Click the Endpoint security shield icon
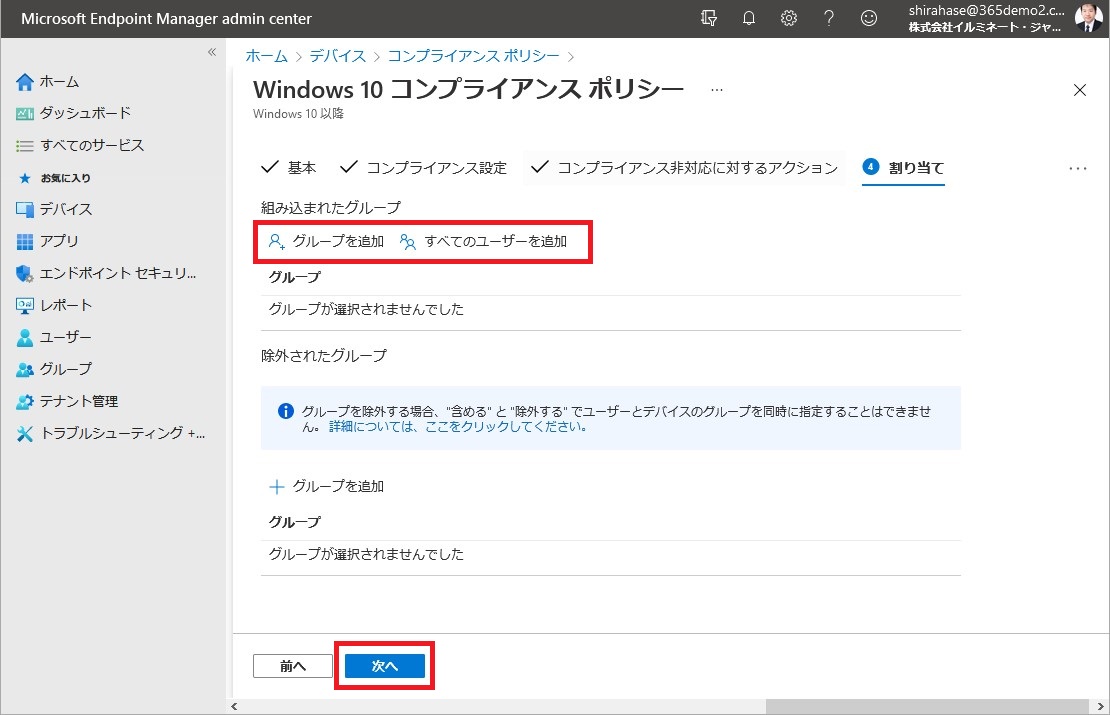This screenshot has width=1110, height=715. [x=25, y=273]
